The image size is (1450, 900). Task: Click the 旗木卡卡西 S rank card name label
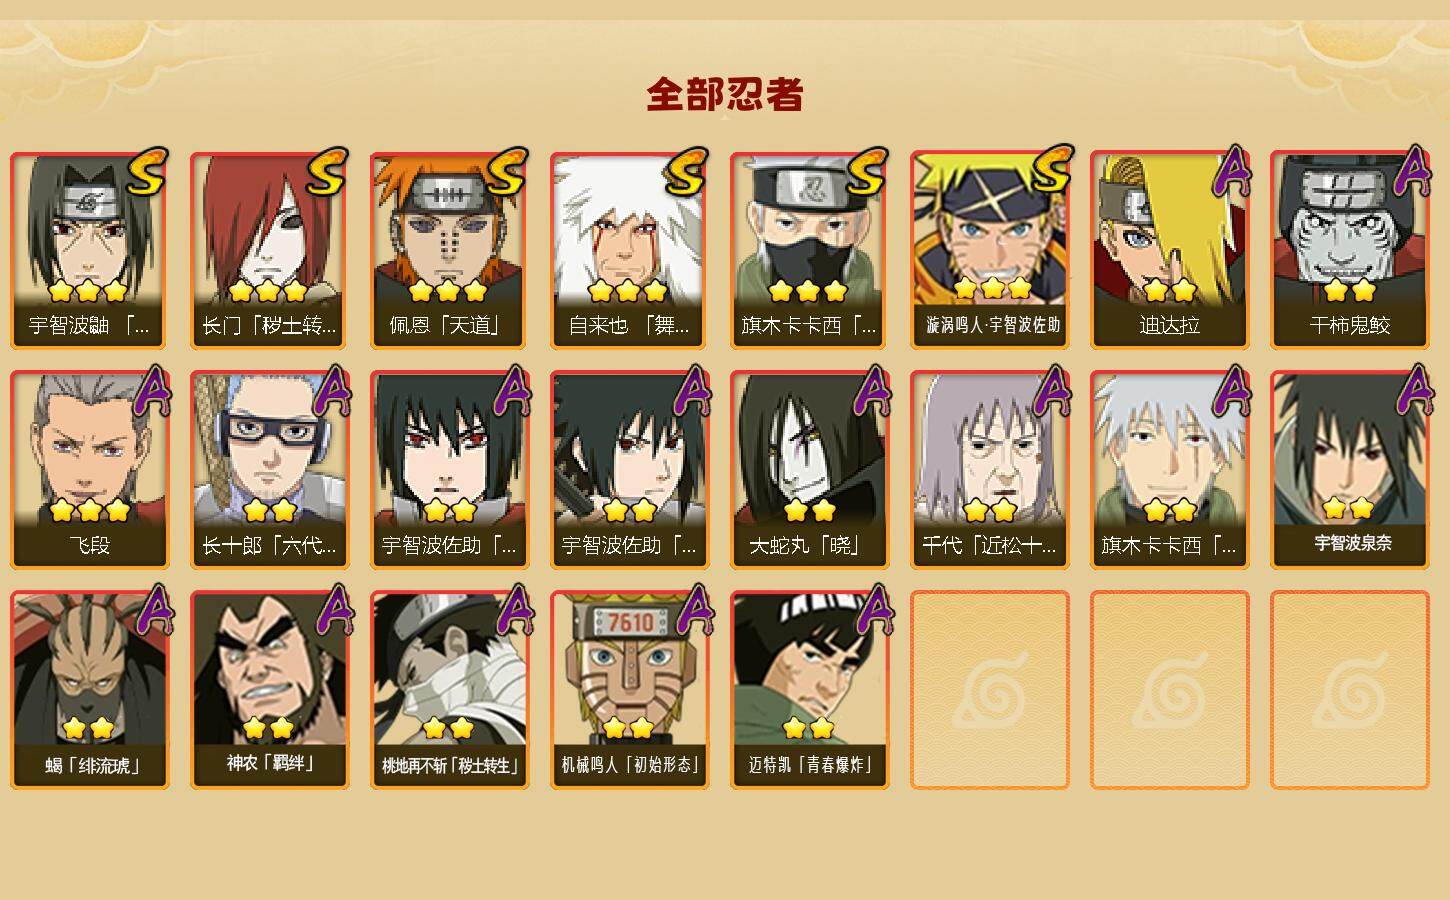click(x=809, y=326)
